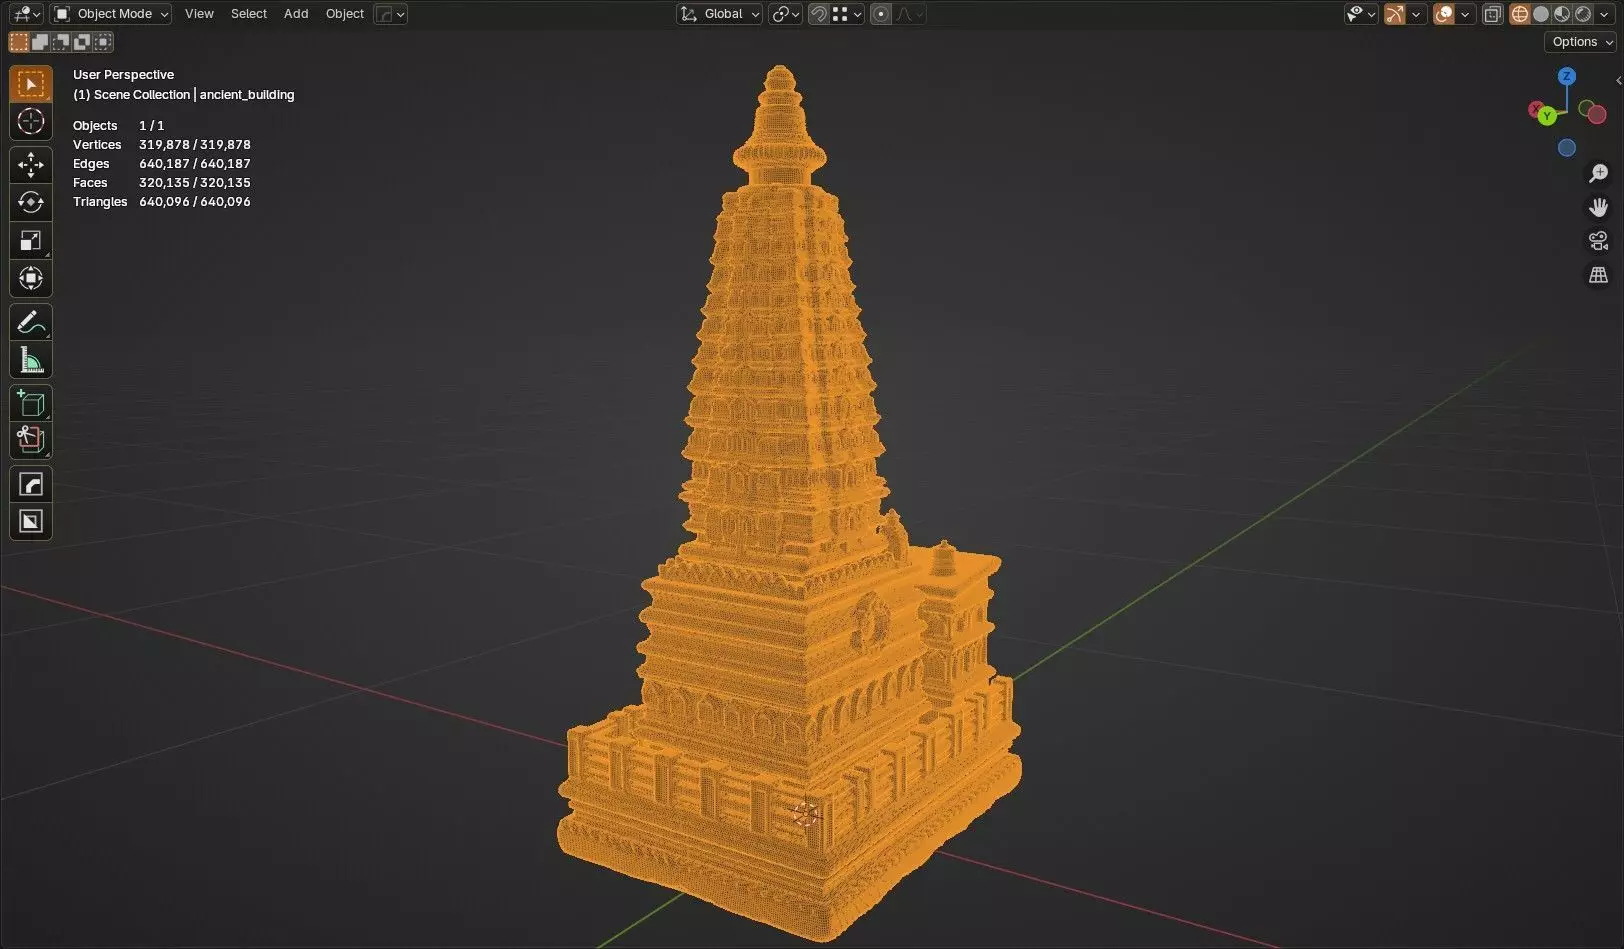Viewport: 1624px width, 949px height.
Task: Switch to solid viewport shading
Action: coord(1541,14)
